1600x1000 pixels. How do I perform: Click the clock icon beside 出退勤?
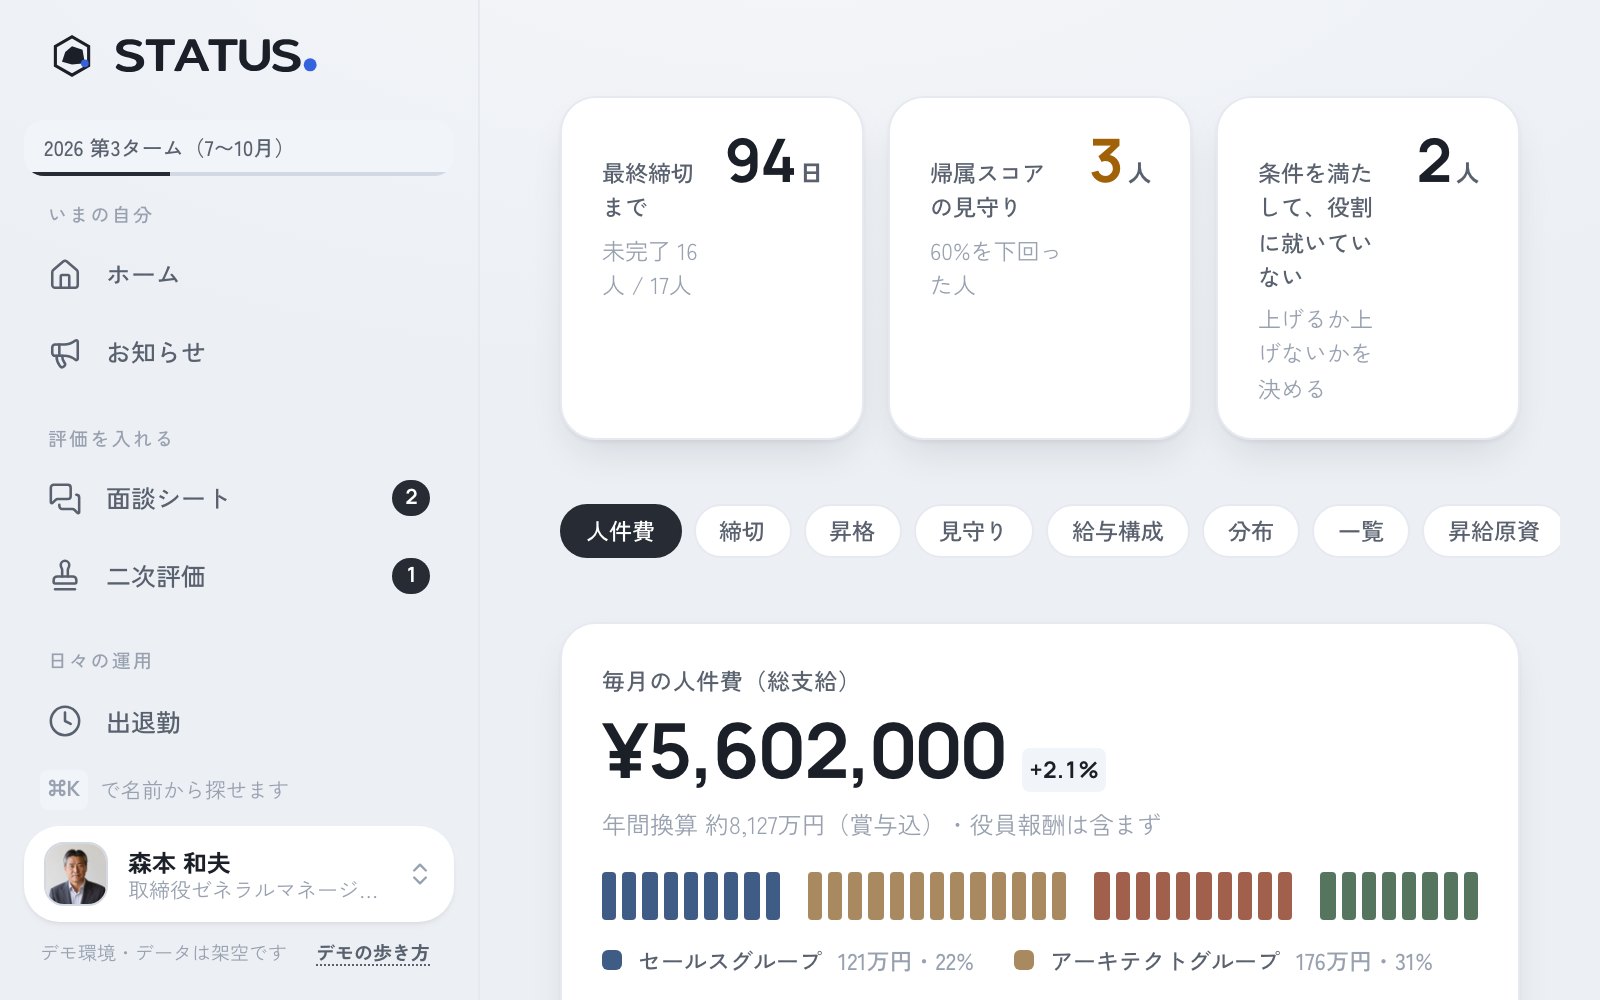(65, 722)
